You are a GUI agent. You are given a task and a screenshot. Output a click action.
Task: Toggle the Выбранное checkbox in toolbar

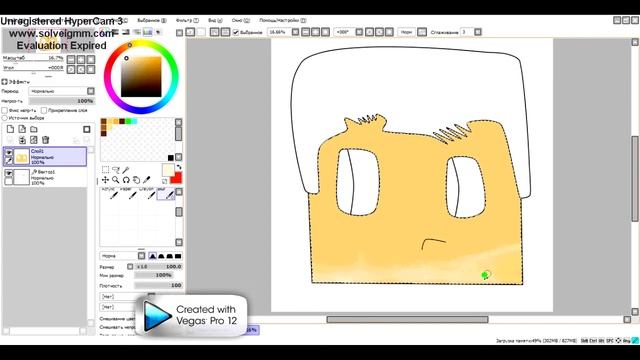236,32
